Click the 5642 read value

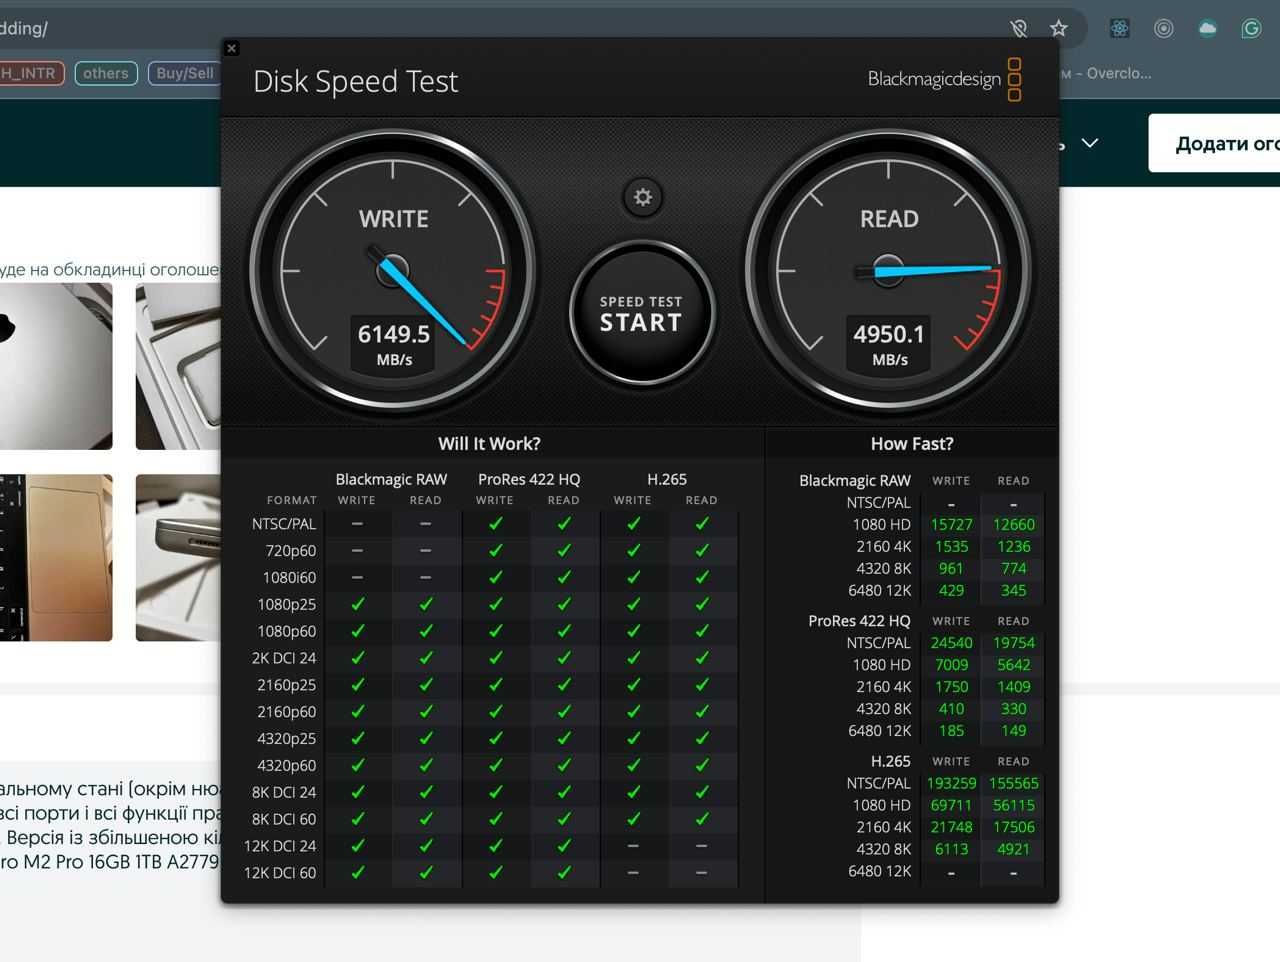point(1013,665)
